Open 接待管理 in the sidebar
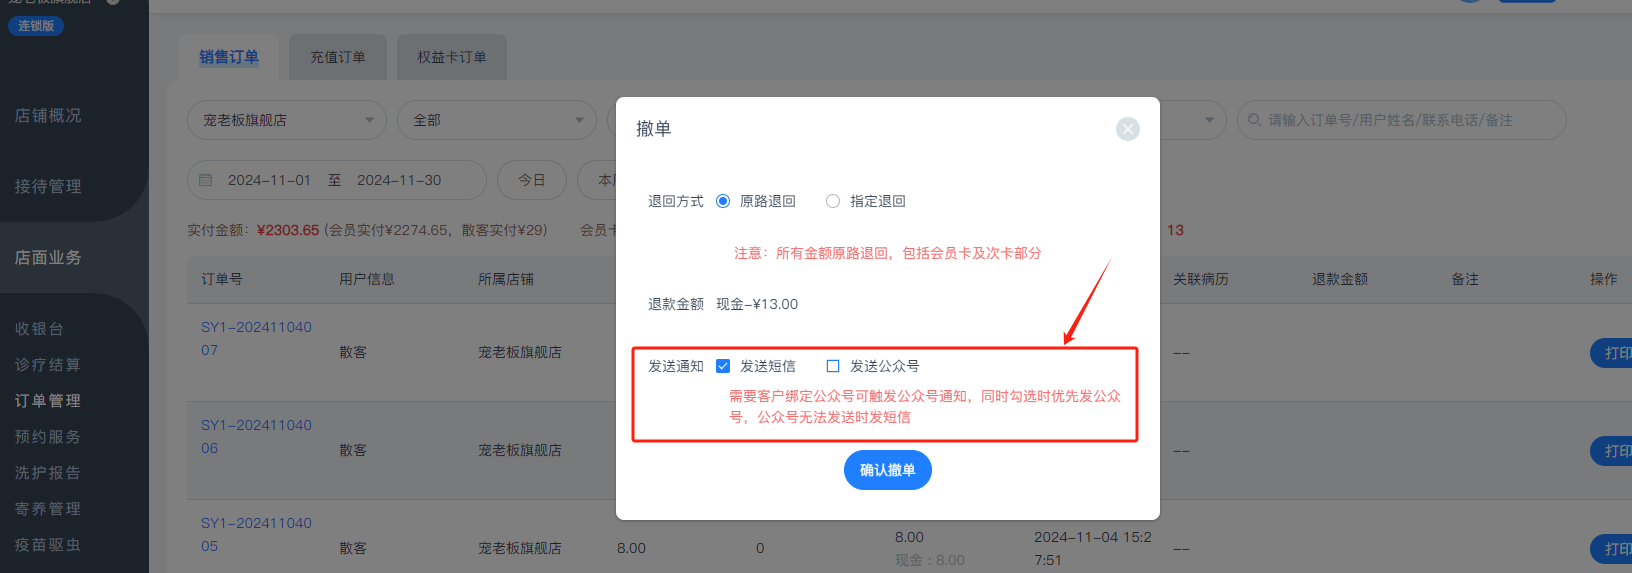The image size is (1632, 573). pos(48,187)
